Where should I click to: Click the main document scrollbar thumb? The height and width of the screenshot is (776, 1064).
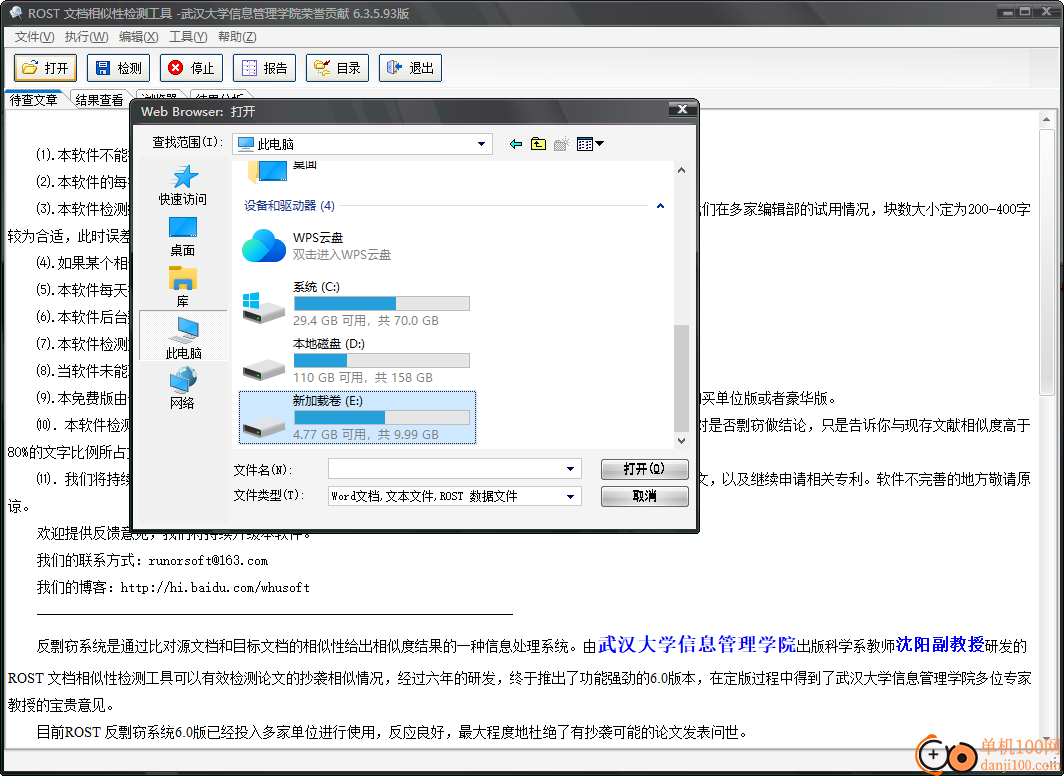tap(1046, 261)
